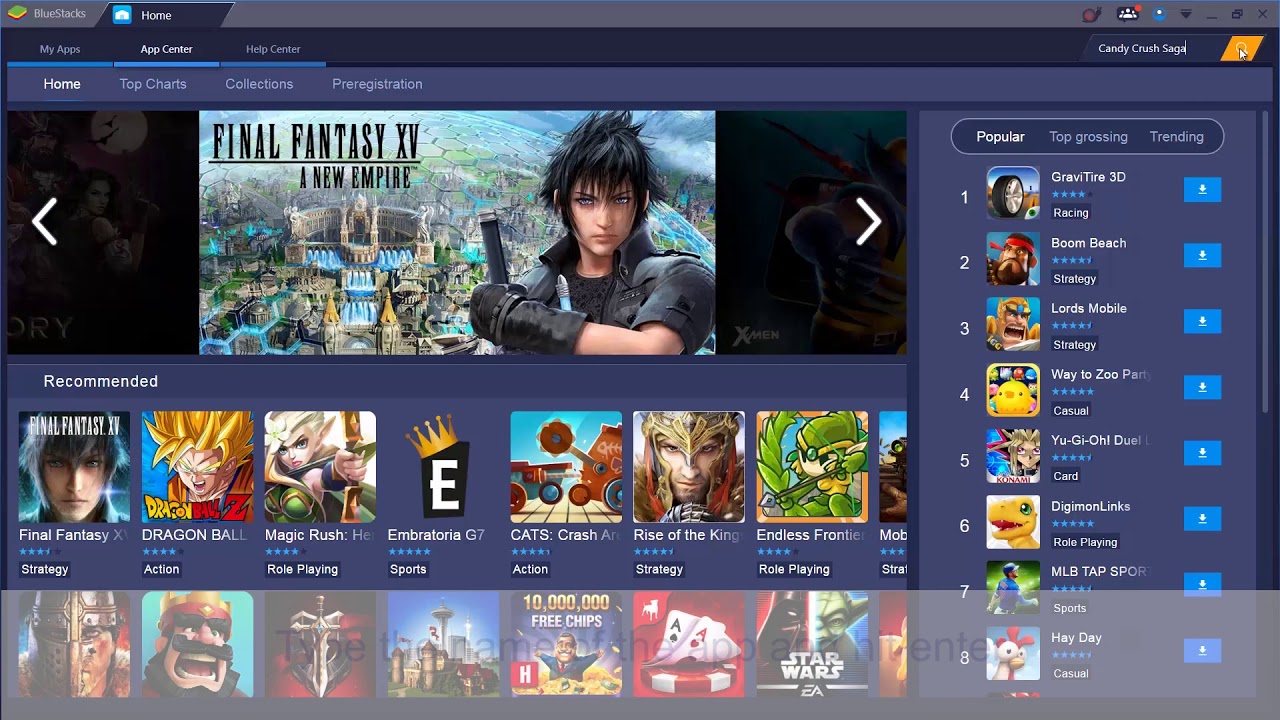The image size is (1280, 720).
Task: Show previous banner with left arrow
Action: pyautogui.click(x=45, y=222)
